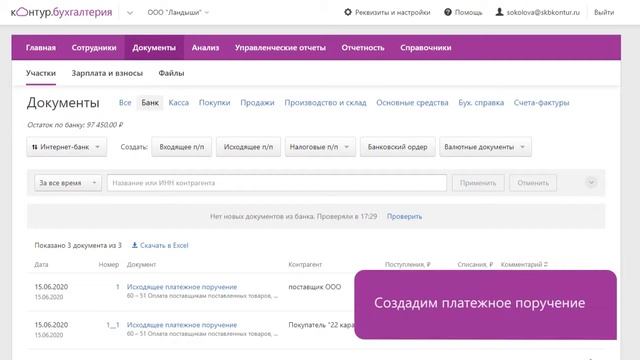The height and width of the screenshot is (360, 640).
Task: Click the Отменить filter button
Action: (533, 183)
